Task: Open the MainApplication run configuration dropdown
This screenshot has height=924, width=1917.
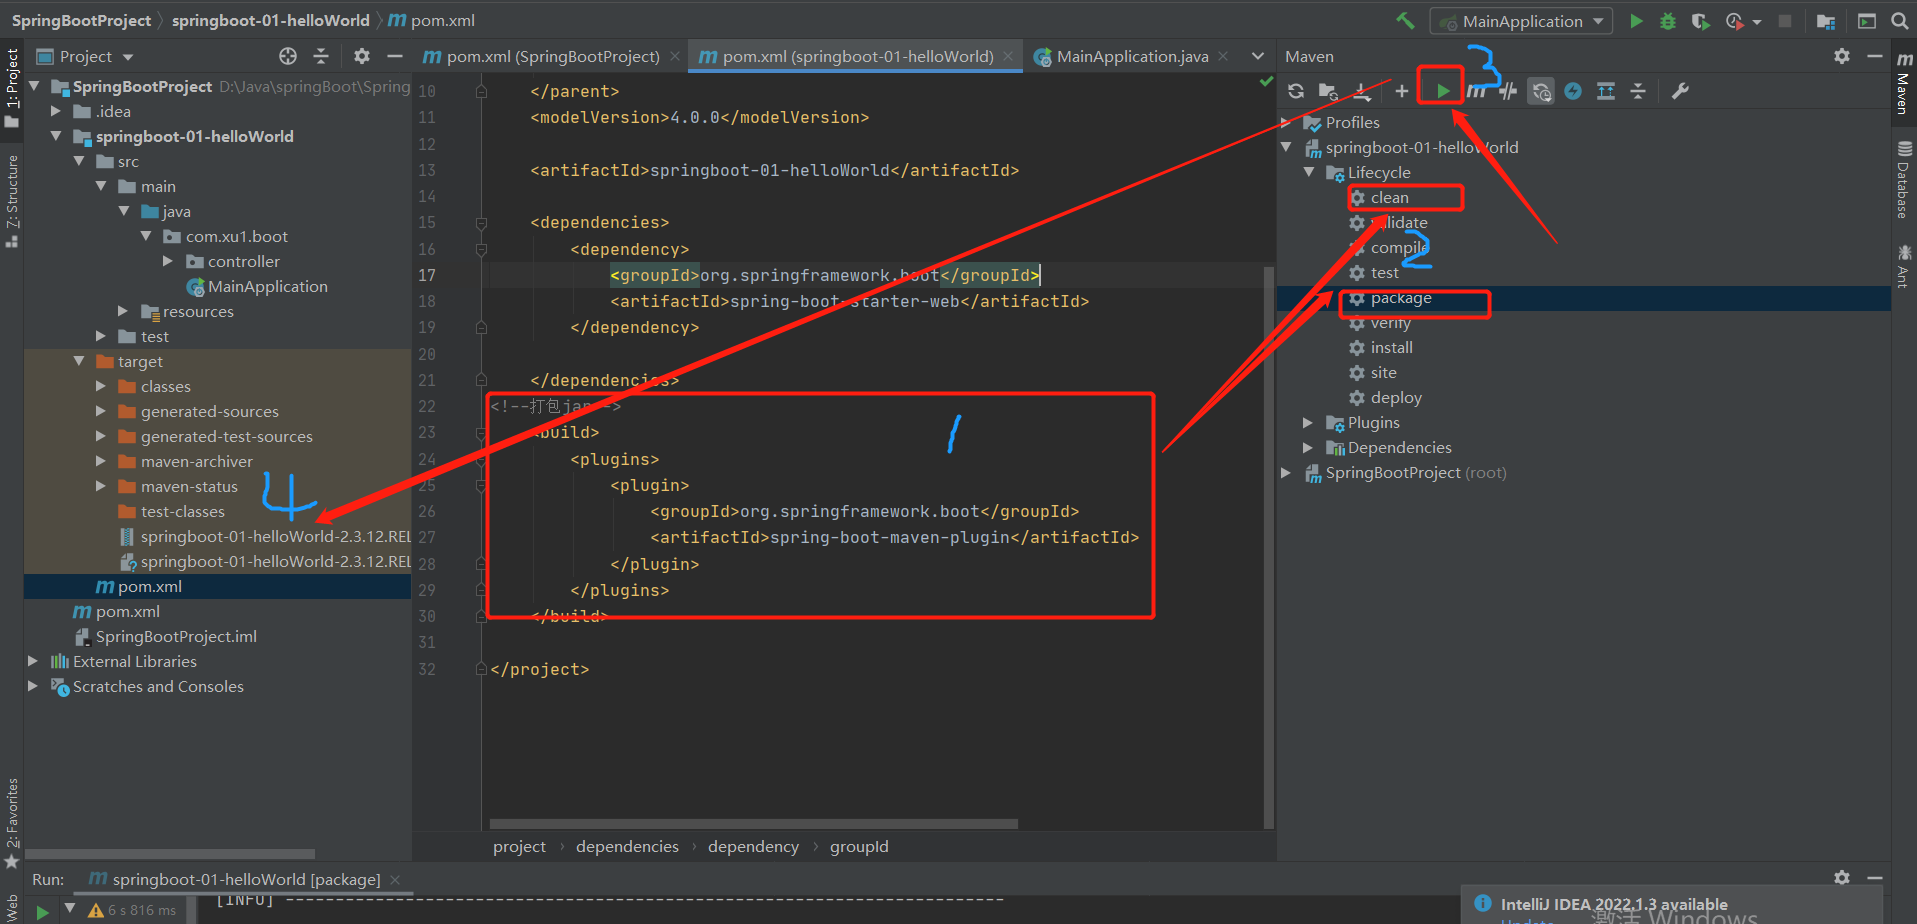Action: pyautogui.click(x=1521, y=21)
